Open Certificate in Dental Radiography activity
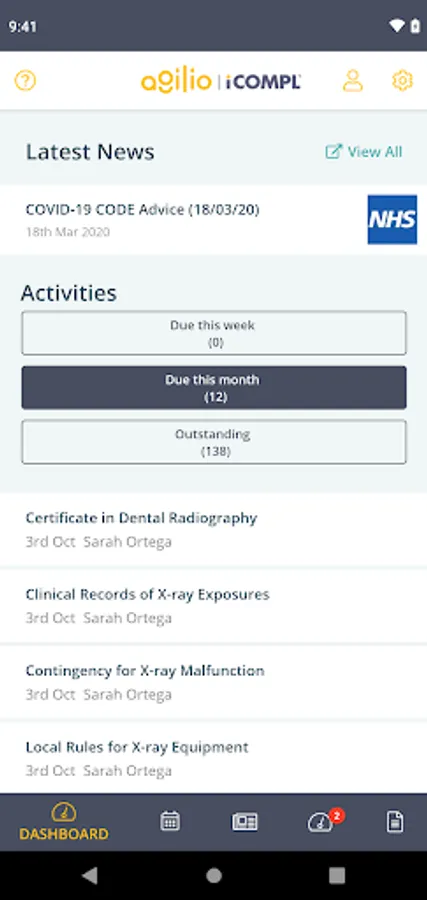 (x=214, y=529)
